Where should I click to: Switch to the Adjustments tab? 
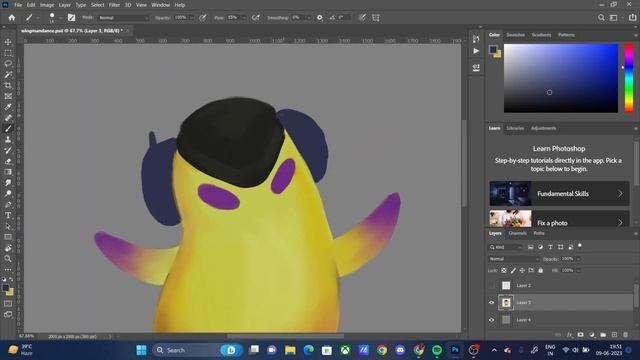(x=543, y=128)
